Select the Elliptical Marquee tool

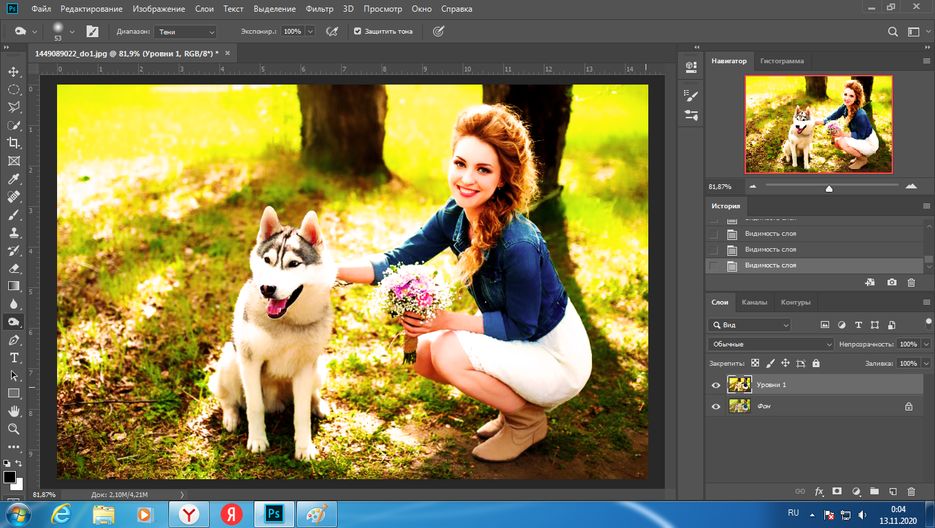(13, 89)
